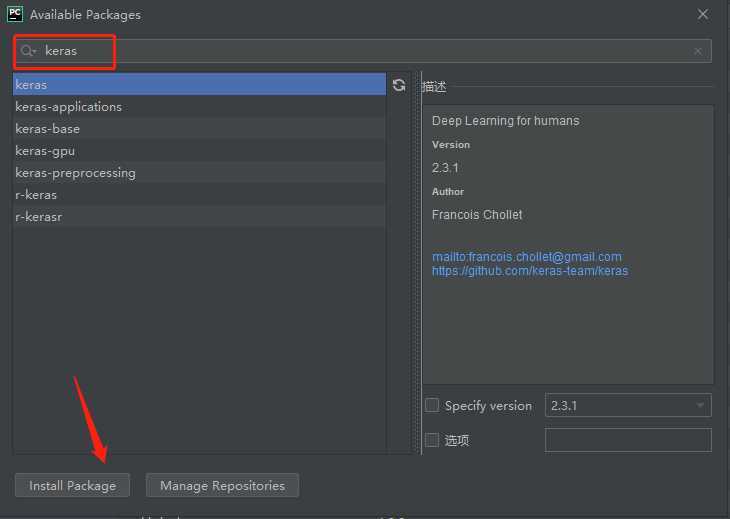Focus the package search field containing keras

(363, 51)
